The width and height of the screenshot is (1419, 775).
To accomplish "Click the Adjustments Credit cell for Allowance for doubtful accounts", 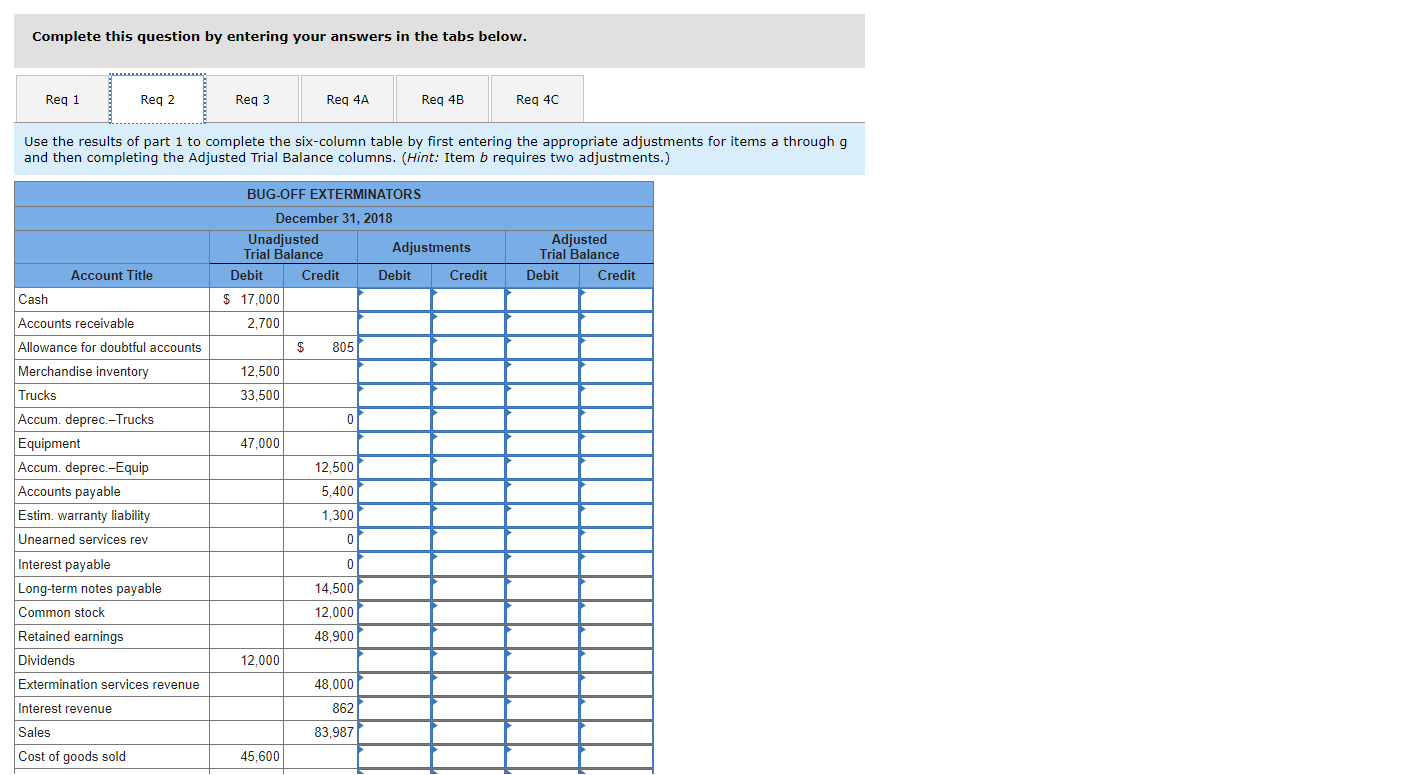I will [x=468, y=347].
